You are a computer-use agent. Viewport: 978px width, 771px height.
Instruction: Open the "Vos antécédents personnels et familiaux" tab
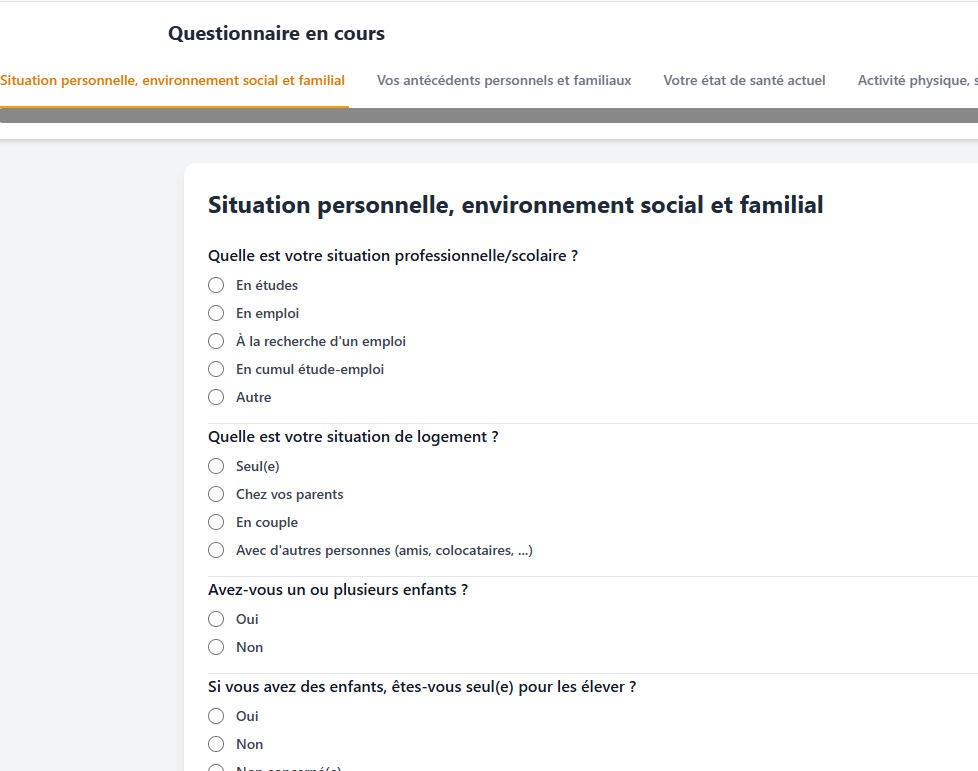tap(504, 80)
